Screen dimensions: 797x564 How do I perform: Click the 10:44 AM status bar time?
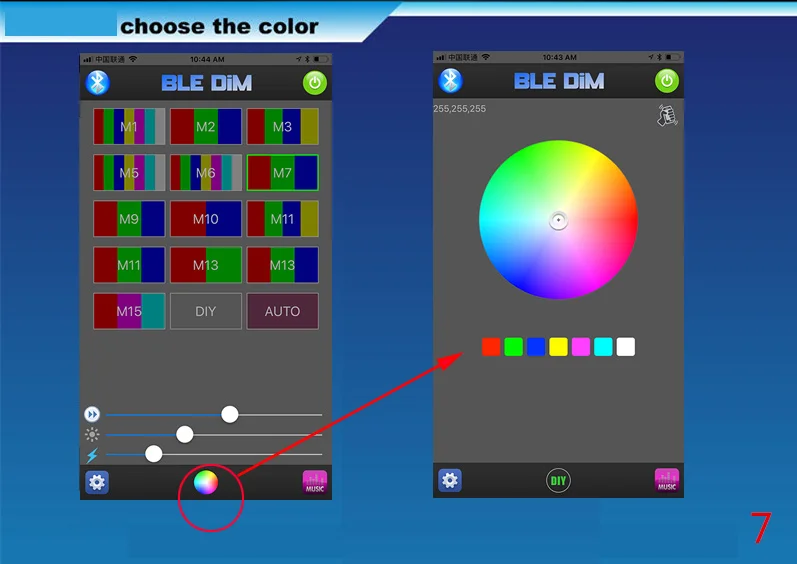pos(207,59)
